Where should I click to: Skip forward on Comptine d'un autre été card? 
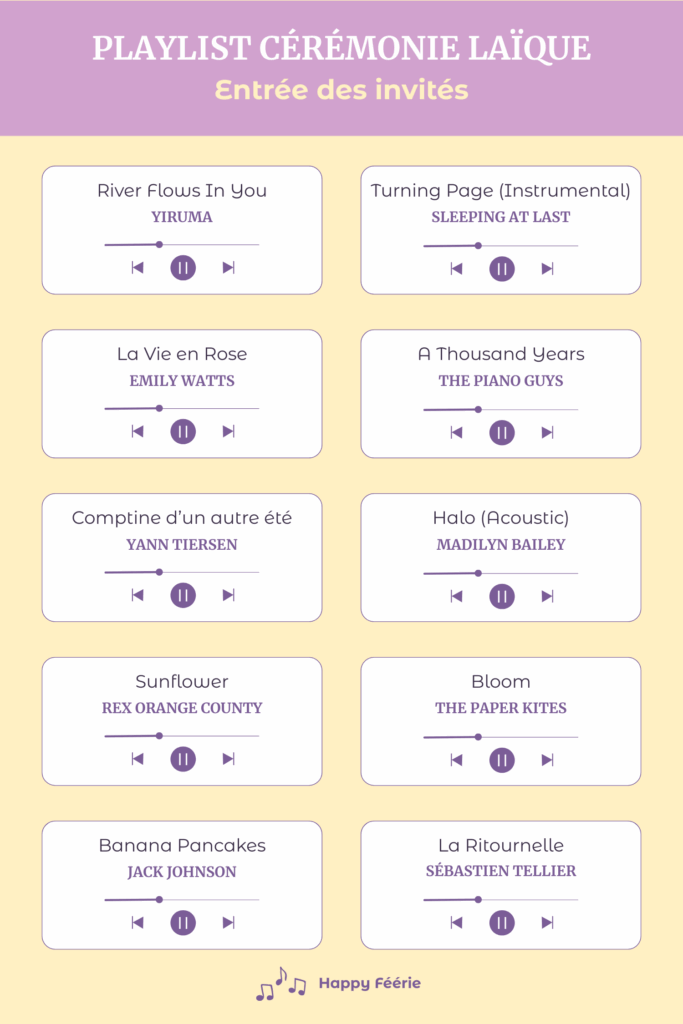click(229, 595)
